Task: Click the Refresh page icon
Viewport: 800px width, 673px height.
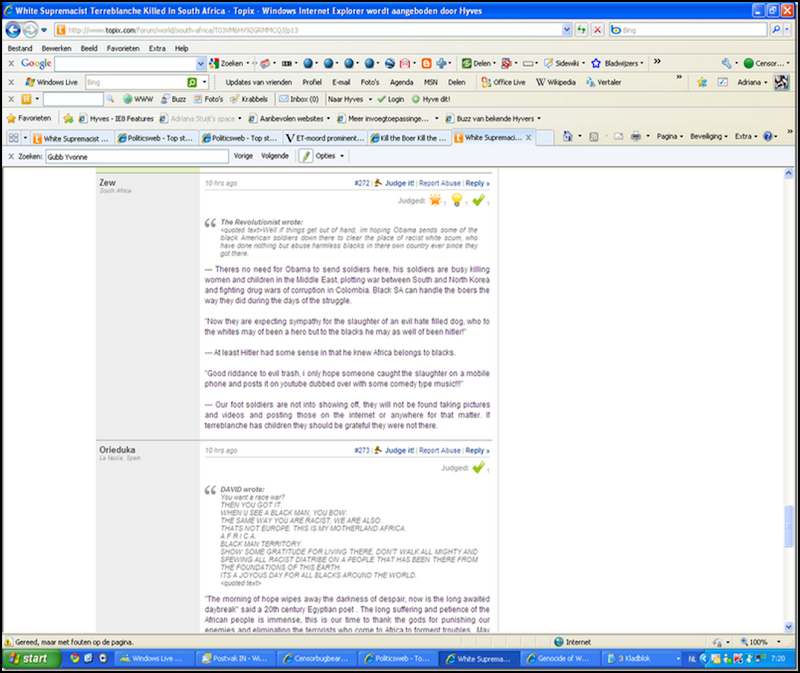Action: [x=581, y=30]
